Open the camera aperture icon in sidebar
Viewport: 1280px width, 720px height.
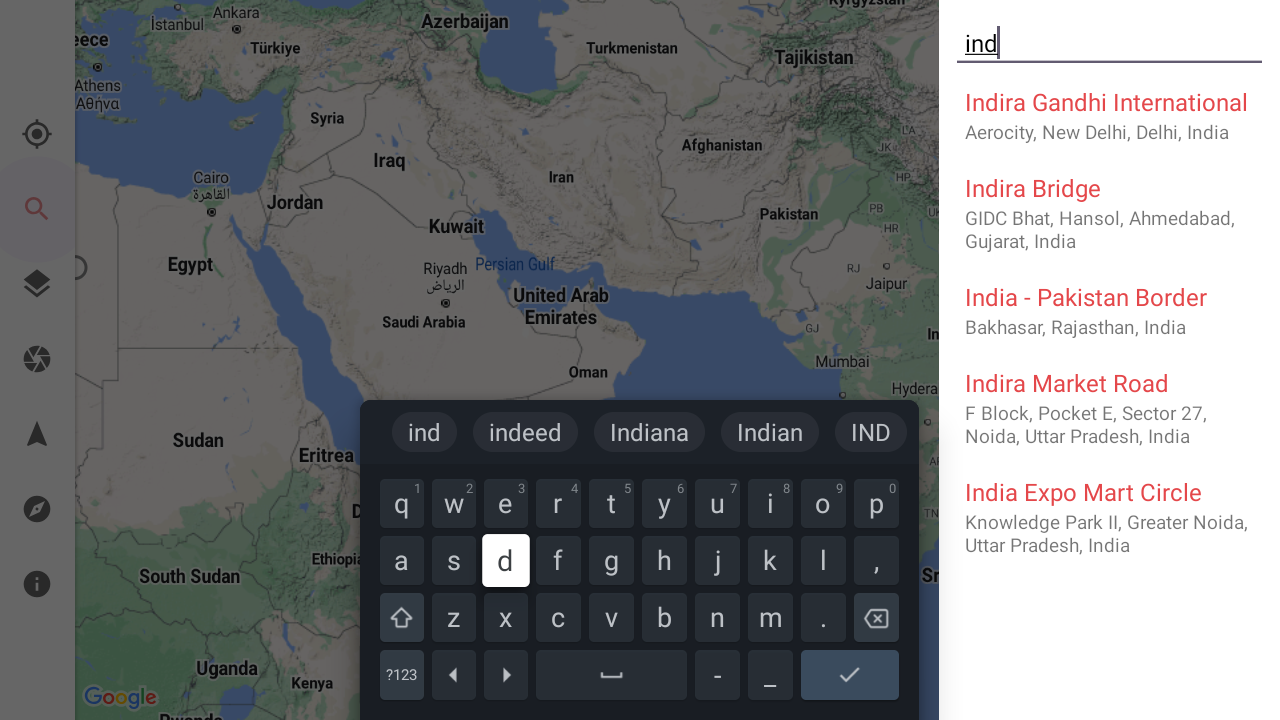tap(37, 359)
